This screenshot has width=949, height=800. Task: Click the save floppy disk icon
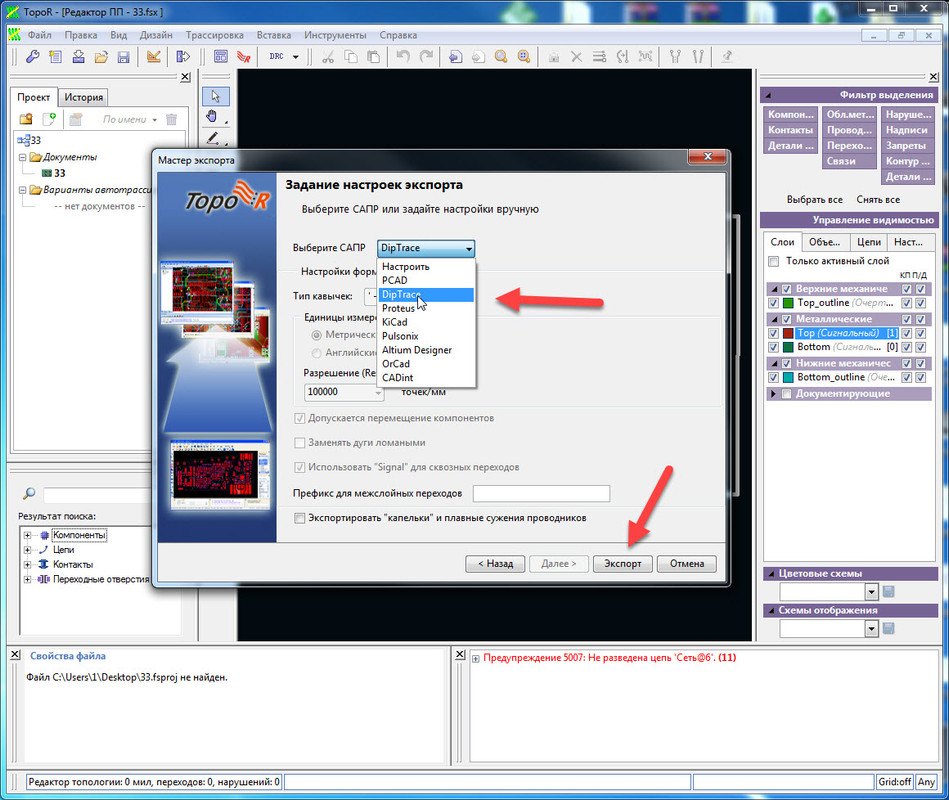tap(123, 57)
